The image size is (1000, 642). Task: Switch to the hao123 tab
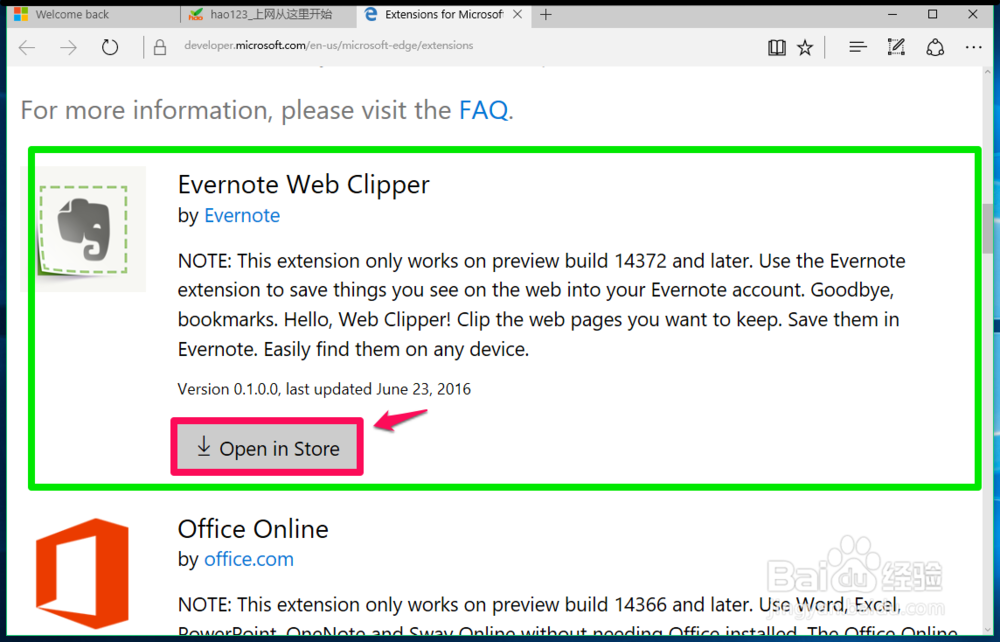click(x=268, y=14)
